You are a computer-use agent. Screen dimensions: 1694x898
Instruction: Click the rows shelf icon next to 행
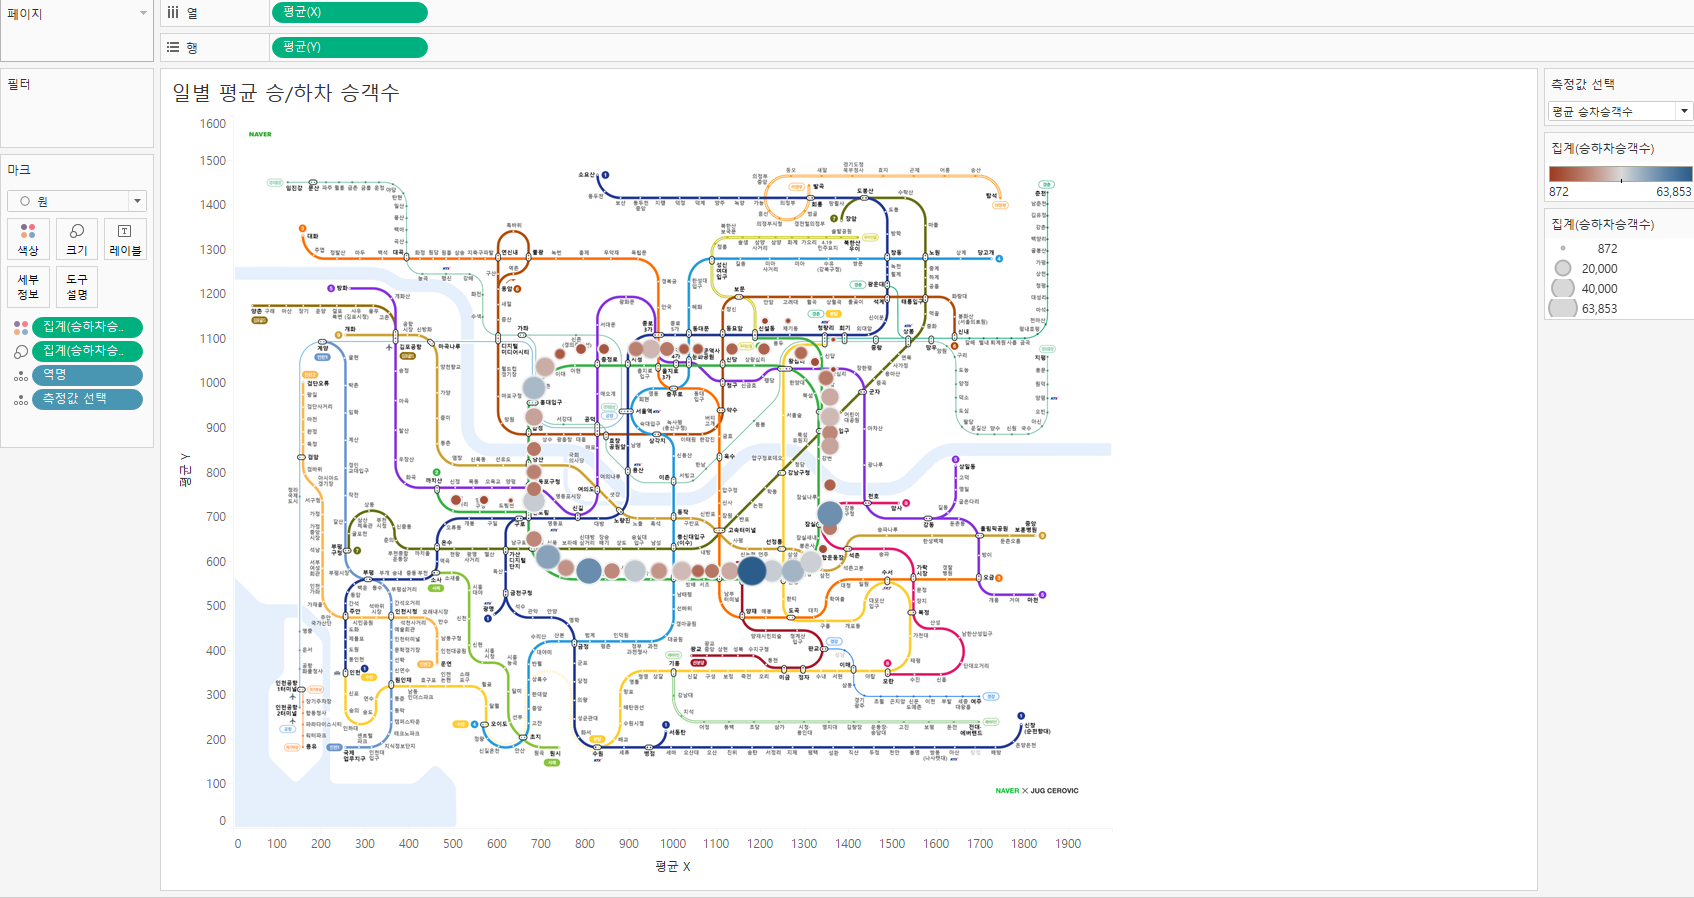tap(173, 47)
